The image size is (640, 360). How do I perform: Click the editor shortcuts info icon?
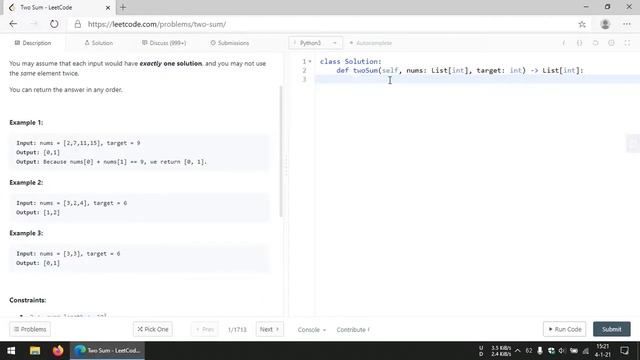564,43
